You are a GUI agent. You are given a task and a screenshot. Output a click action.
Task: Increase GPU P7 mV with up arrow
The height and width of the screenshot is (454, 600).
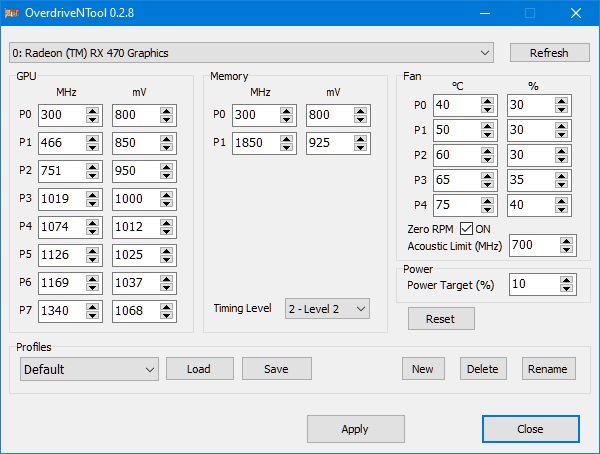[166, 307]
